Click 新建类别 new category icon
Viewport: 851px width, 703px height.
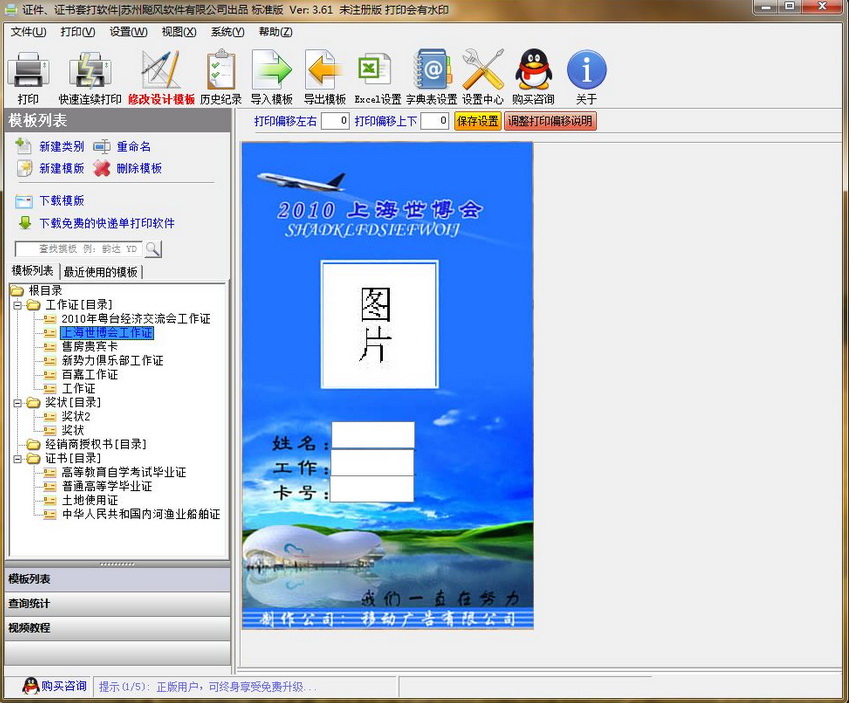[x=23, y=146]
